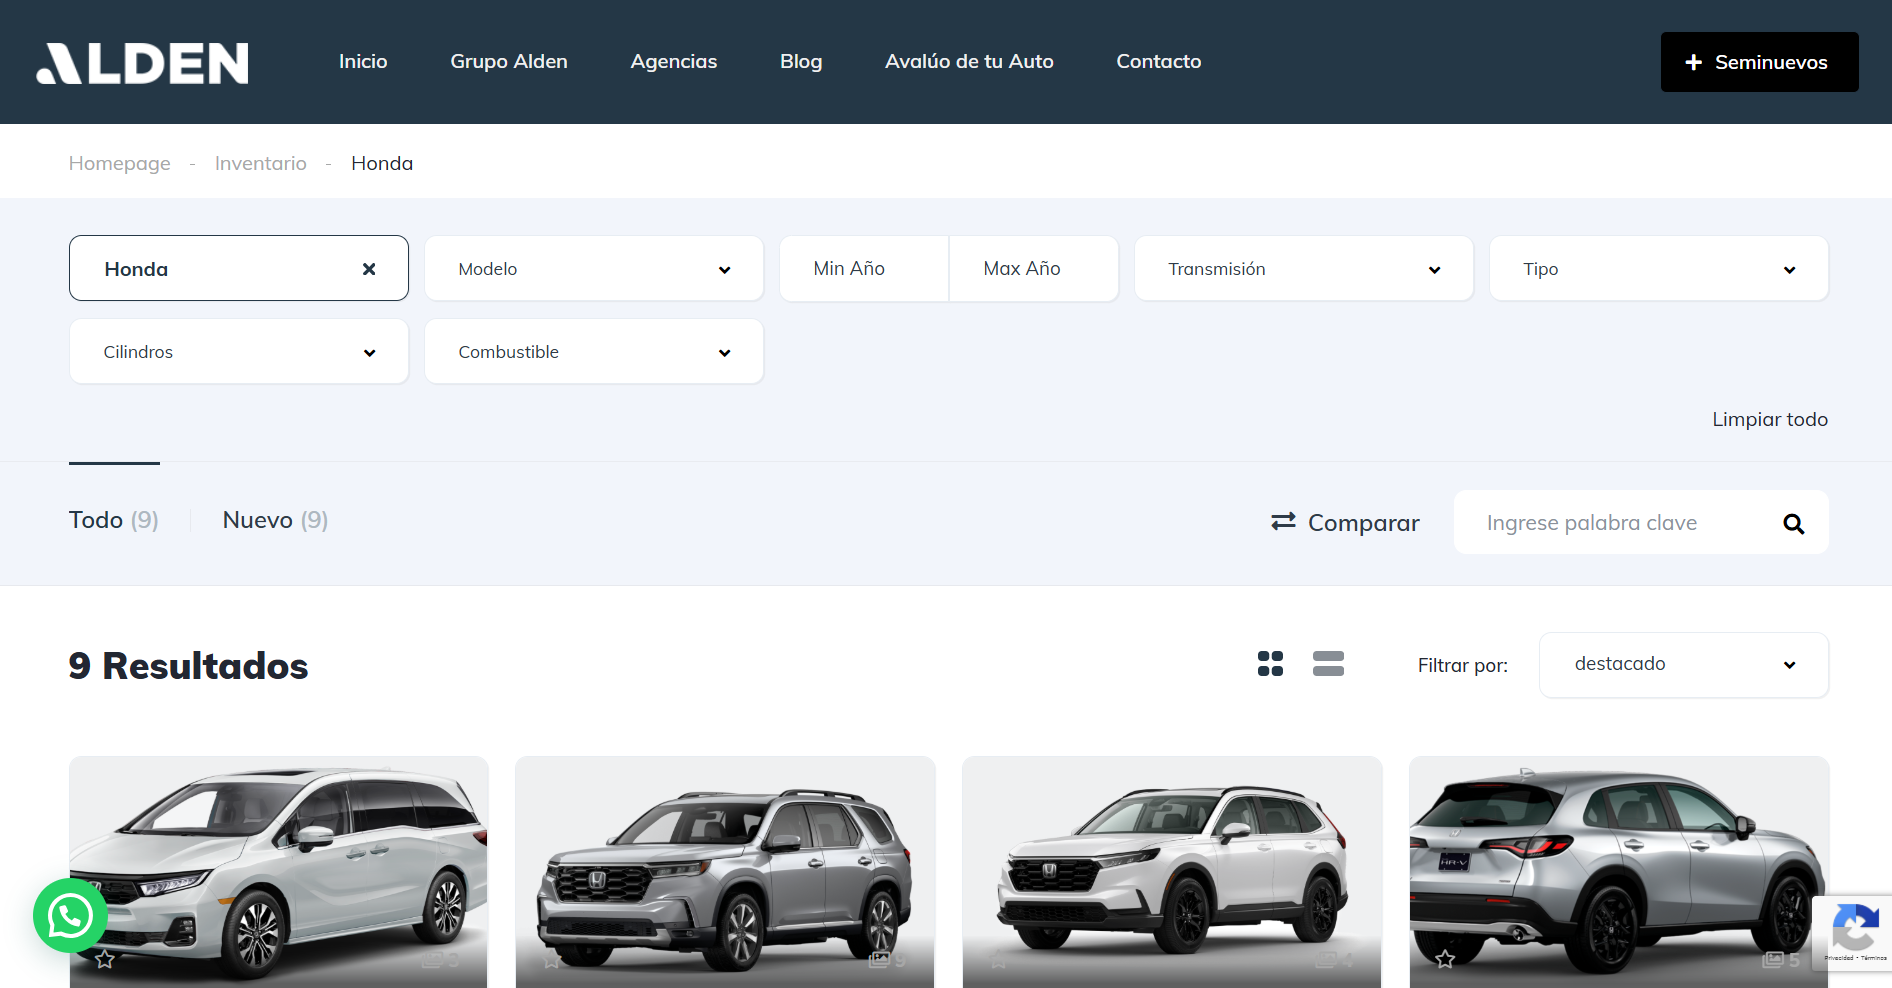Favorite the first car with star icon

tap(105, 960)
